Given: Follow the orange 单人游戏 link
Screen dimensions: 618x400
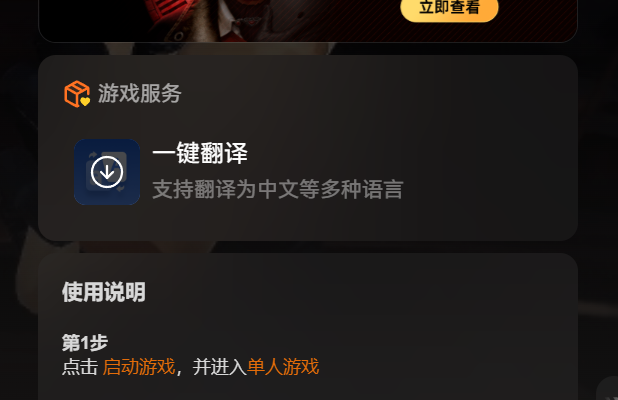Looking at the screenshot, I should 283,367.
